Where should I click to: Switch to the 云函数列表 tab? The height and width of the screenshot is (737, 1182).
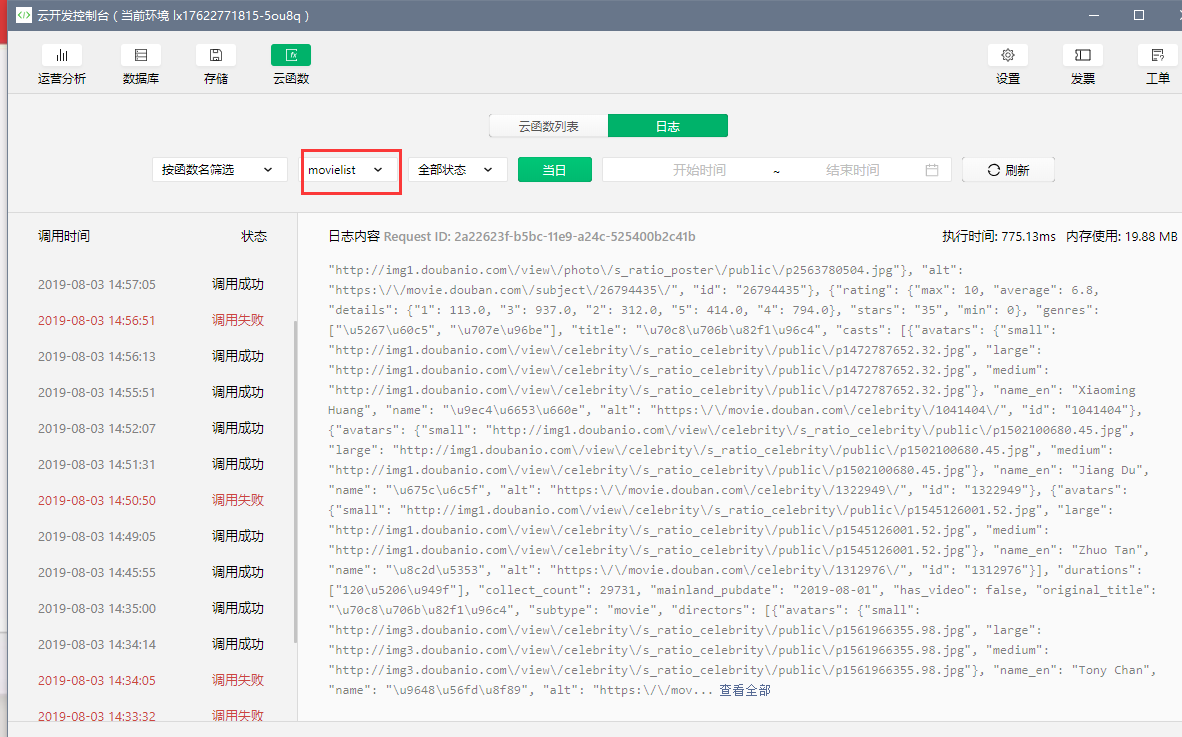[x=549, y=126]
